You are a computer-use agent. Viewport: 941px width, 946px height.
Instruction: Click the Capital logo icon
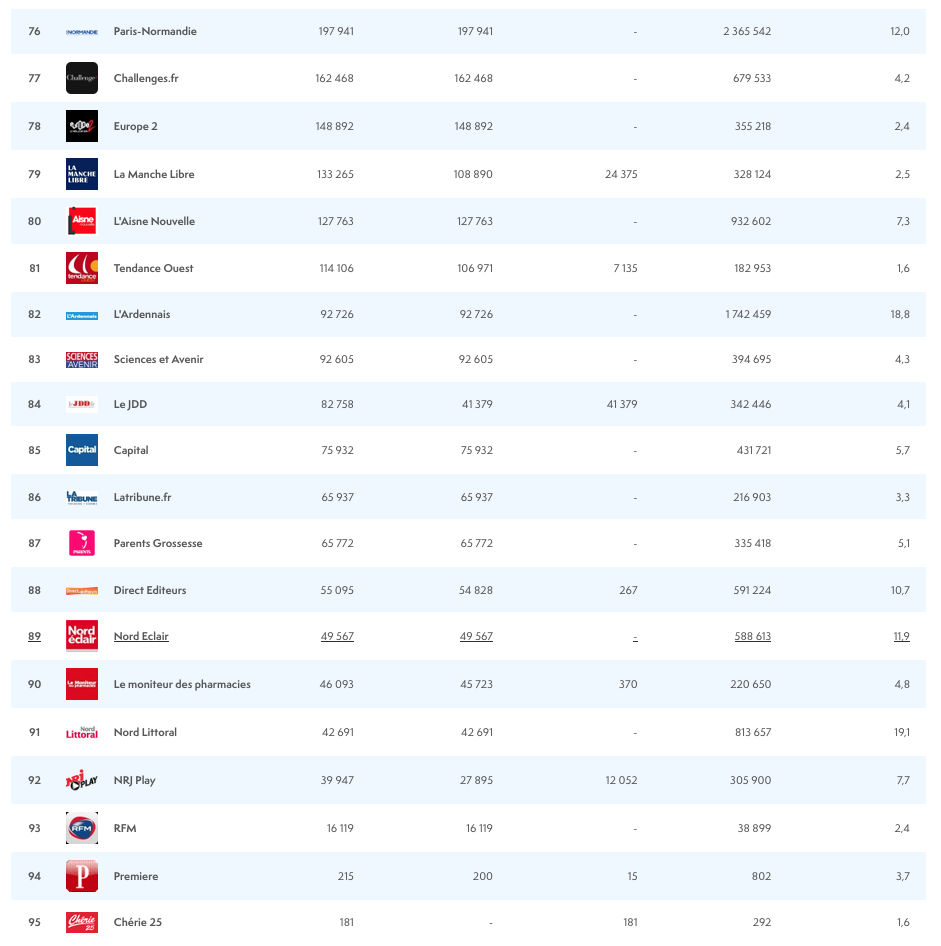(82, 450)
